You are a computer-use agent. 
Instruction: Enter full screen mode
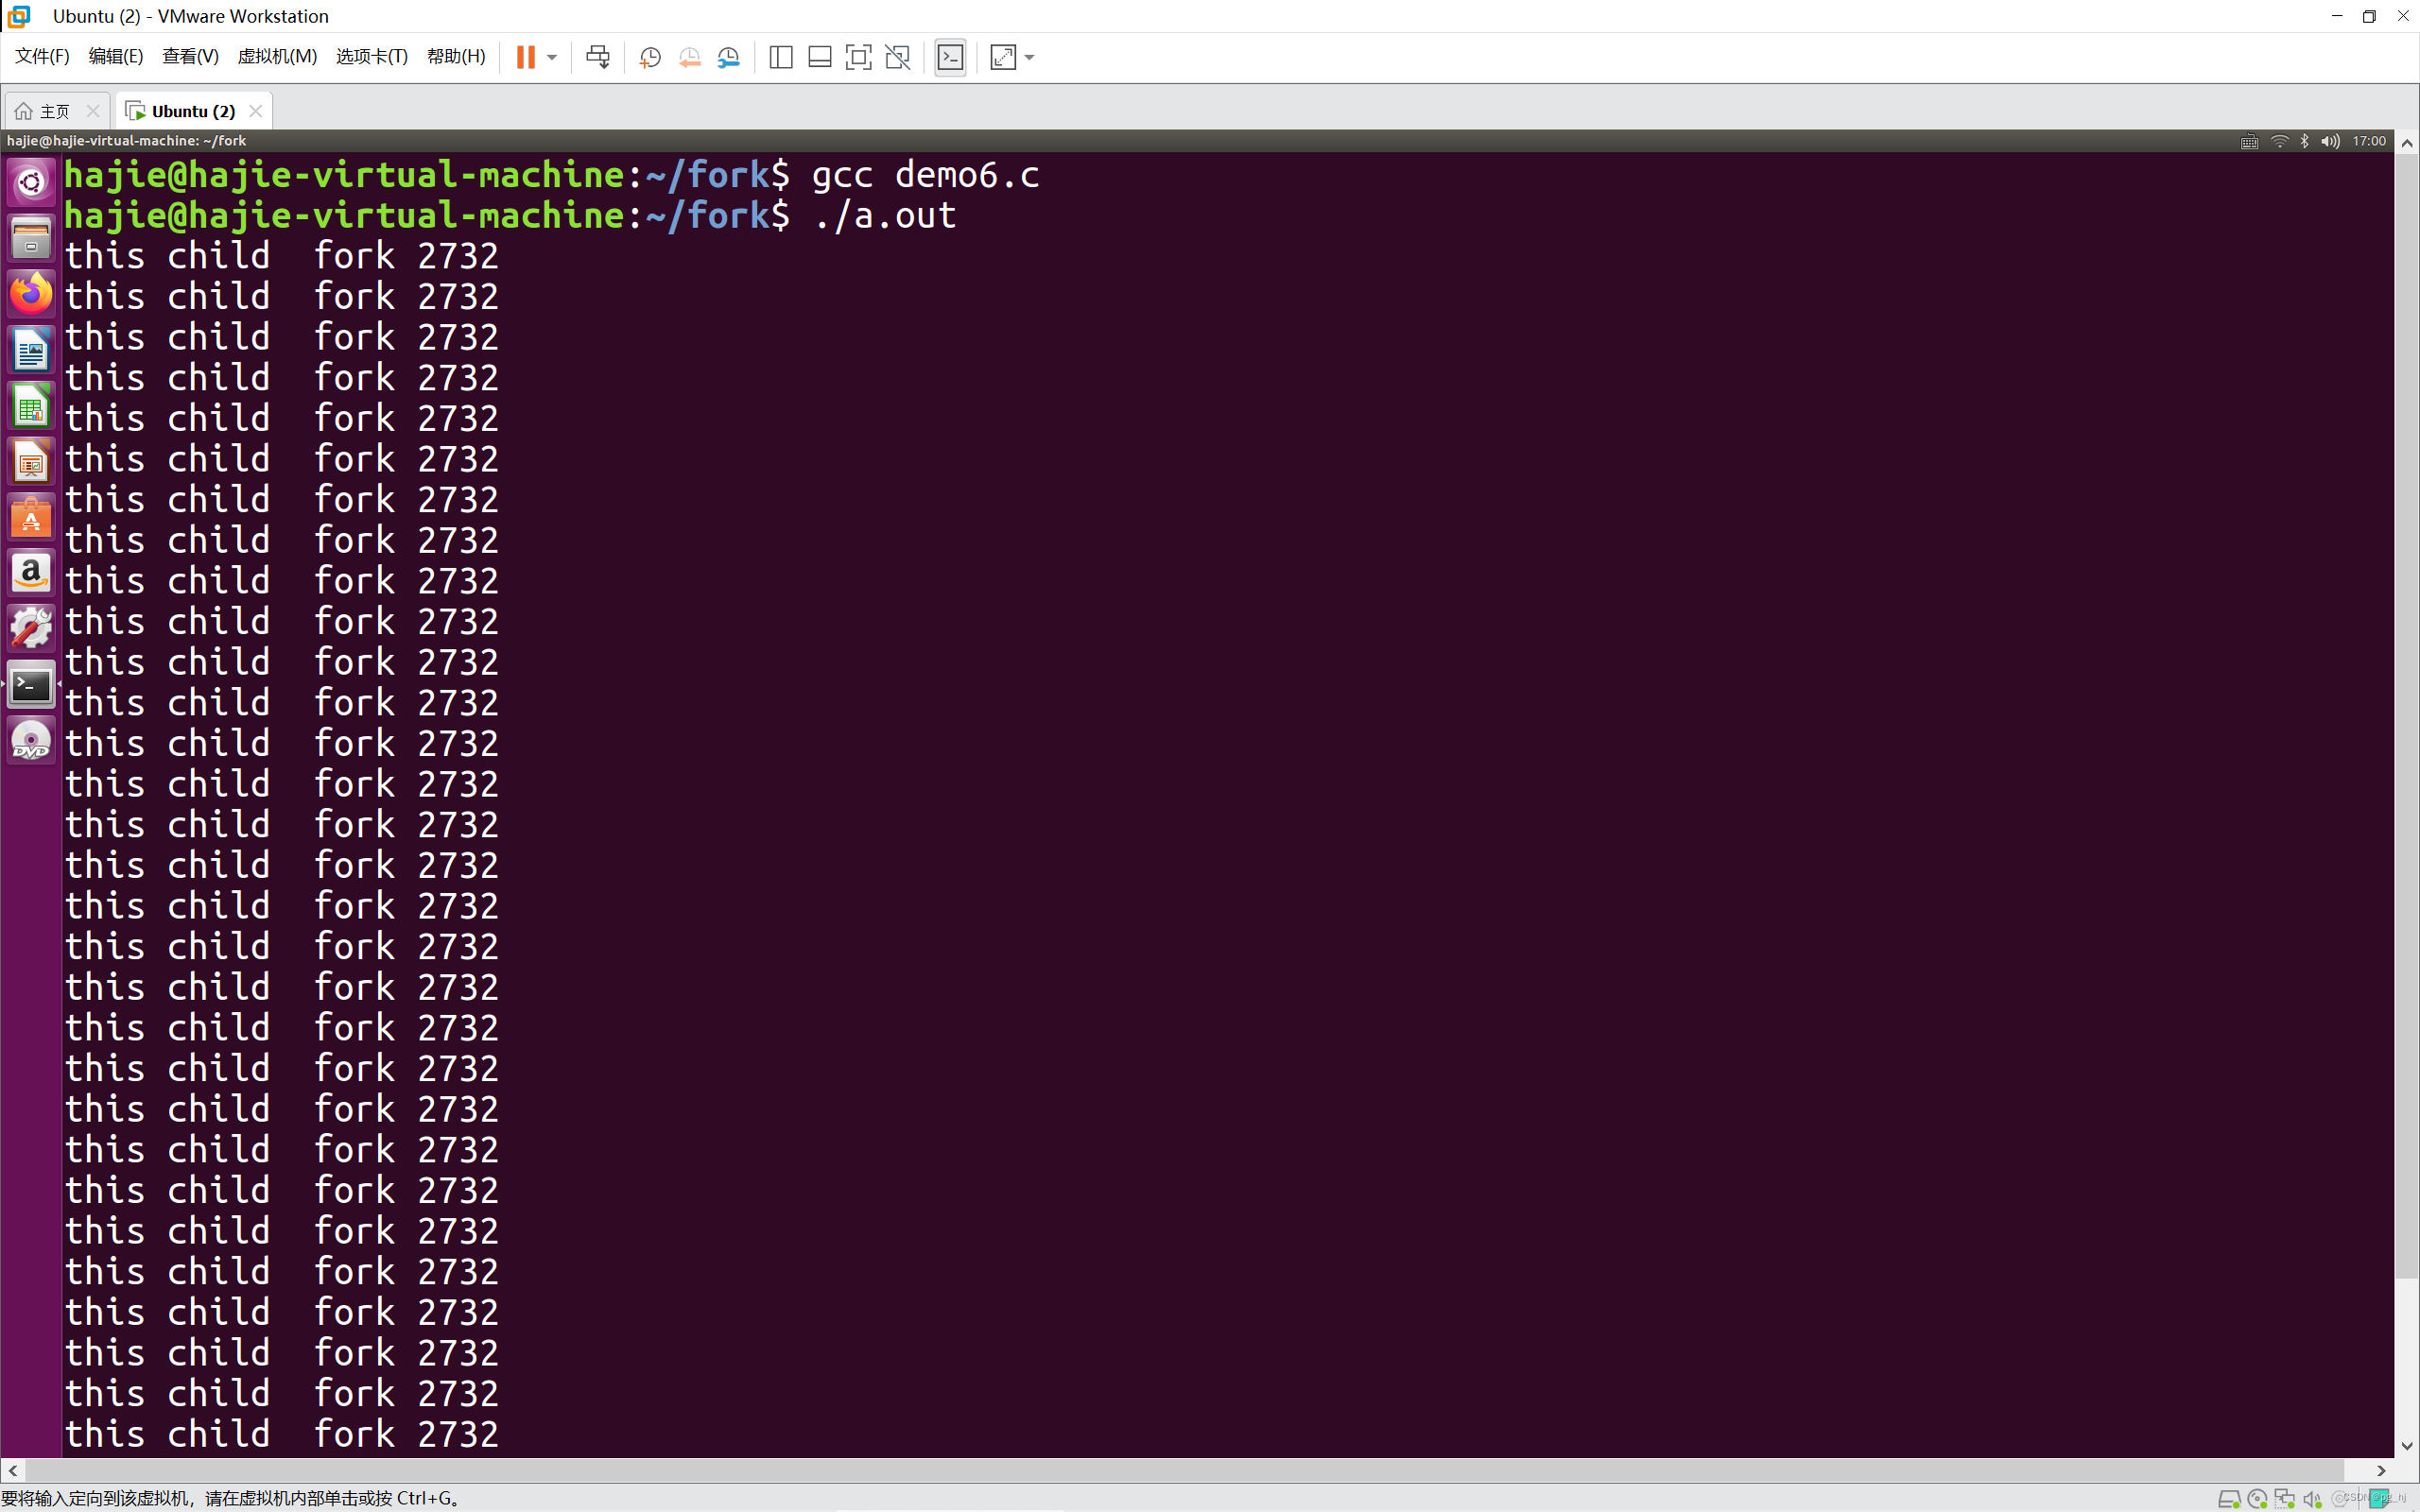[x=858, y=57]
